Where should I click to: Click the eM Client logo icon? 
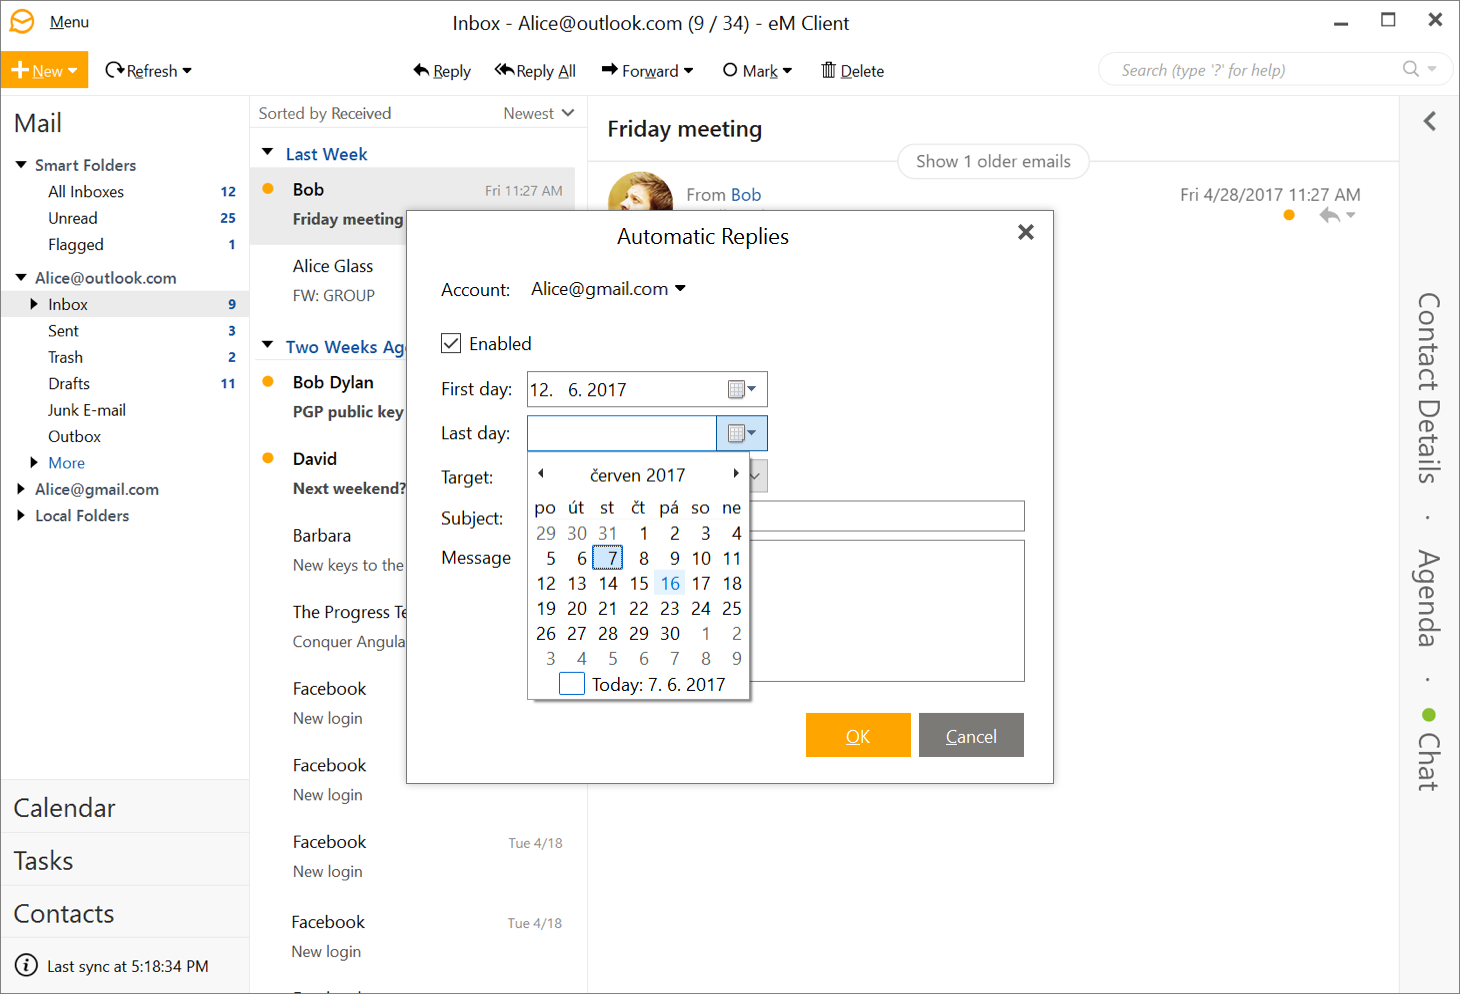22,21
